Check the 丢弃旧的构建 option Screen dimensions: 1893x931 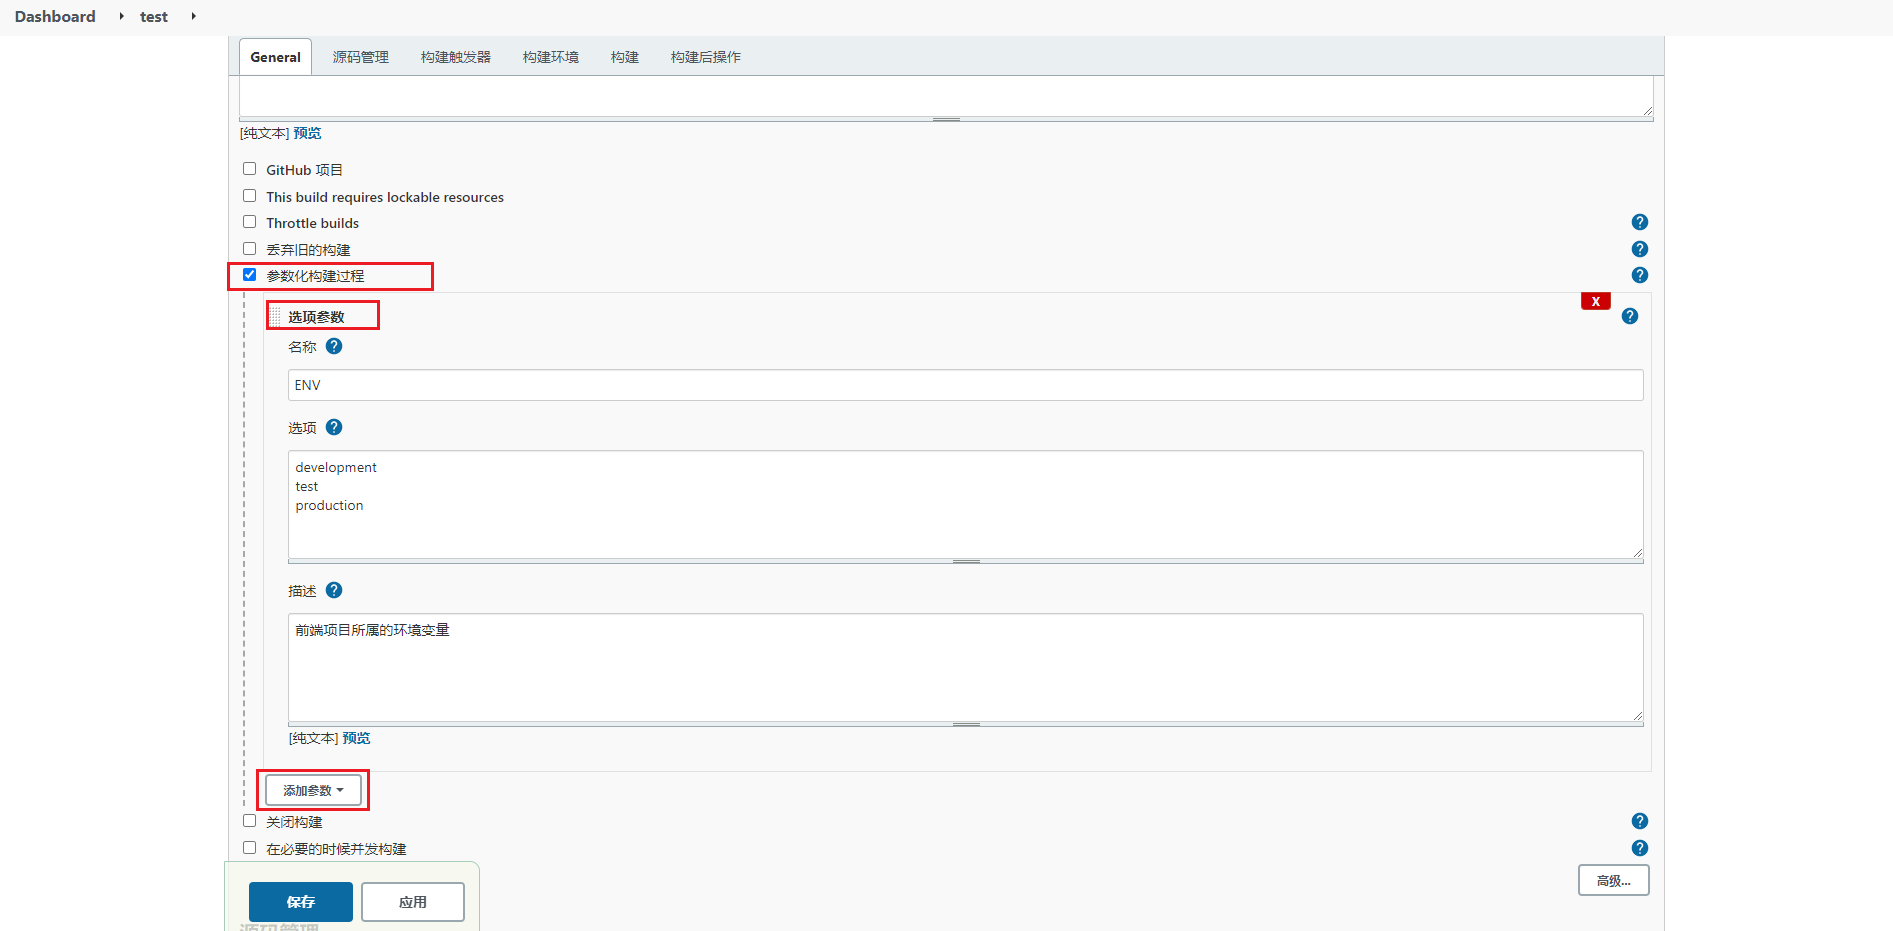(250, 249)
